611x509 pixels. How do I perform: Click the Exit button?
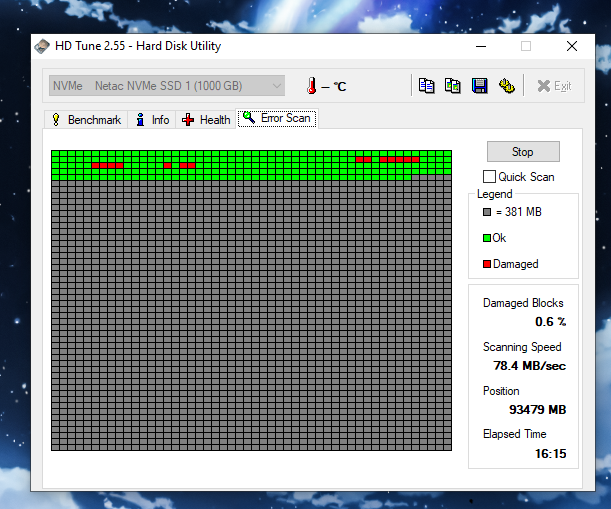[554, 86]
